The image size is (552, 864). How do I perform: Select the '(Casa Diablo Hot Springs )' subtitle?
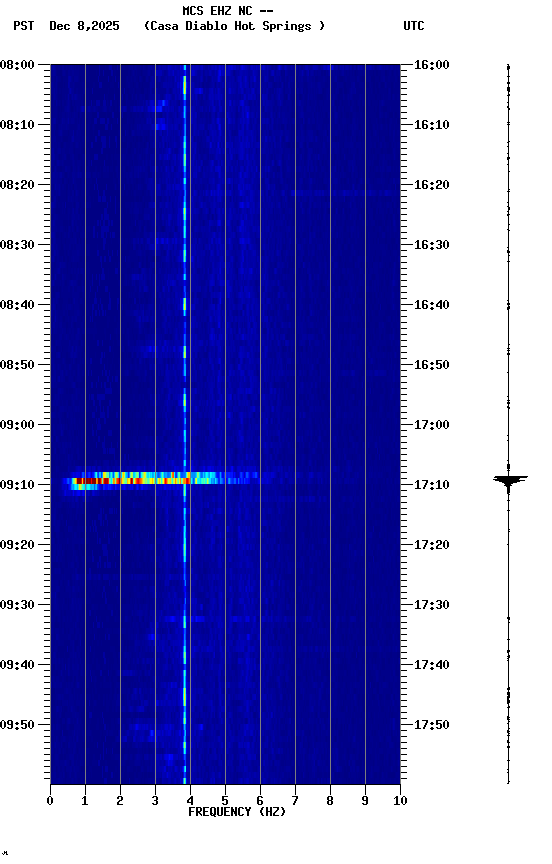pos(235,26)
